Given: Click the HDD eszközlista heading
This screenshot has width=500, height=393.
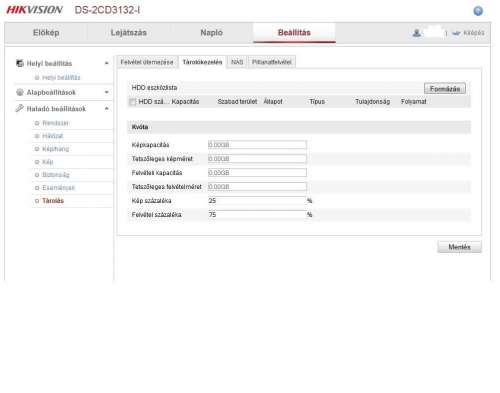Looking at the screenshot, I should (x=155, y=88).
